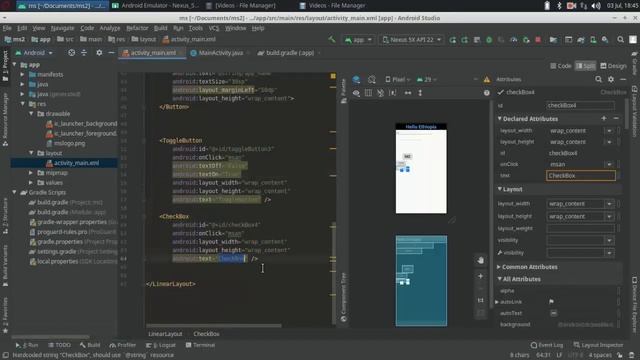Image resolution: width=640 pixels, height=360 pixels.
Task: Switch to Split view mode
Action: [585, 66]
